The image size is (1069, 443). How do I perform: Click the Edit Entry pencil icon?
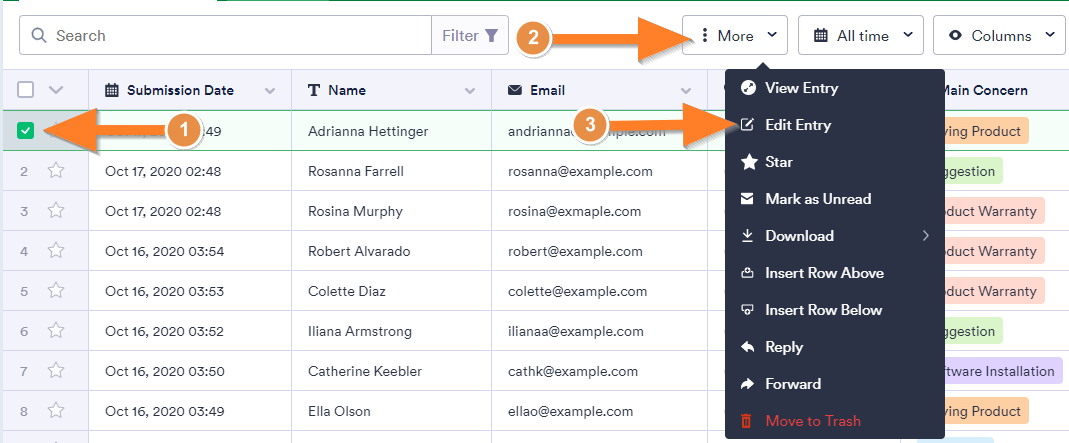click(747, 125)
